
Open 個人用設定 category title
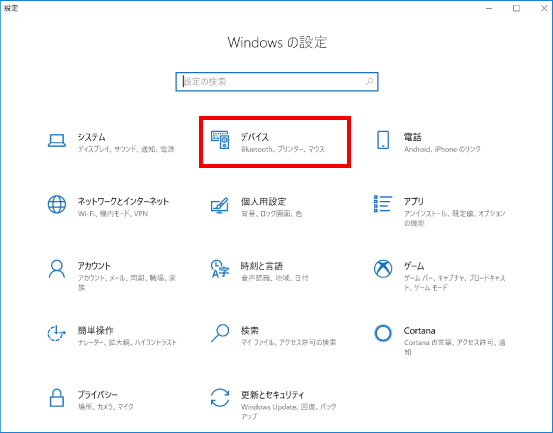point(263,201)
